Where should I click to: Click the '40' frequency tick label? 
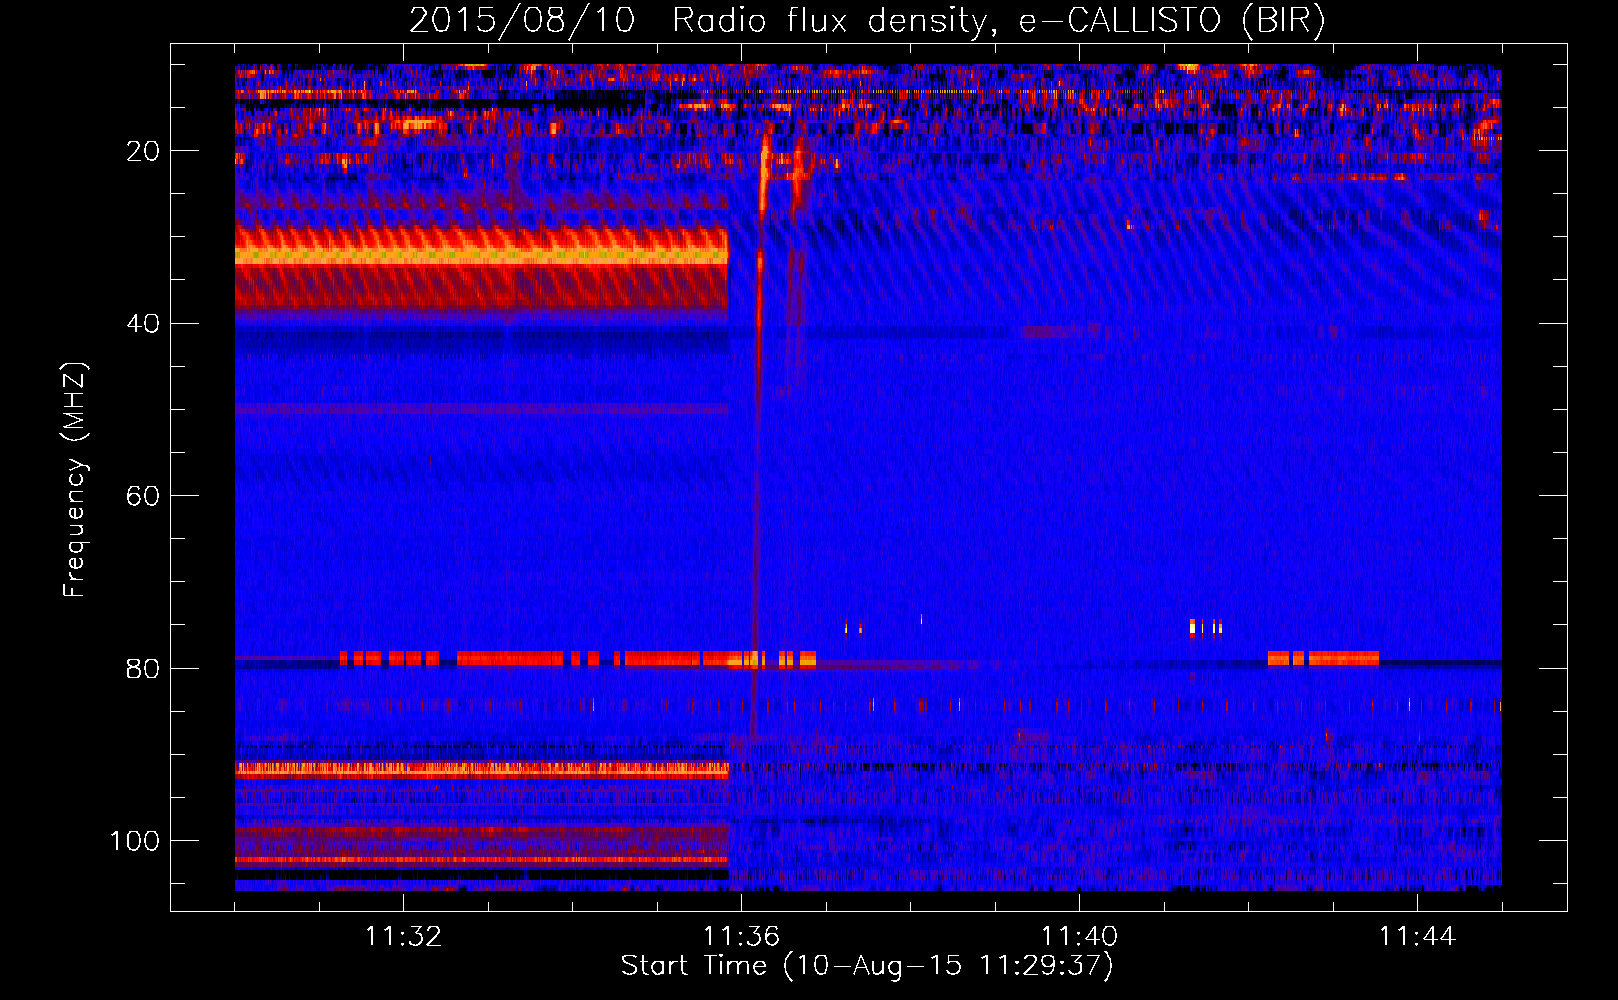pos(144,323)
